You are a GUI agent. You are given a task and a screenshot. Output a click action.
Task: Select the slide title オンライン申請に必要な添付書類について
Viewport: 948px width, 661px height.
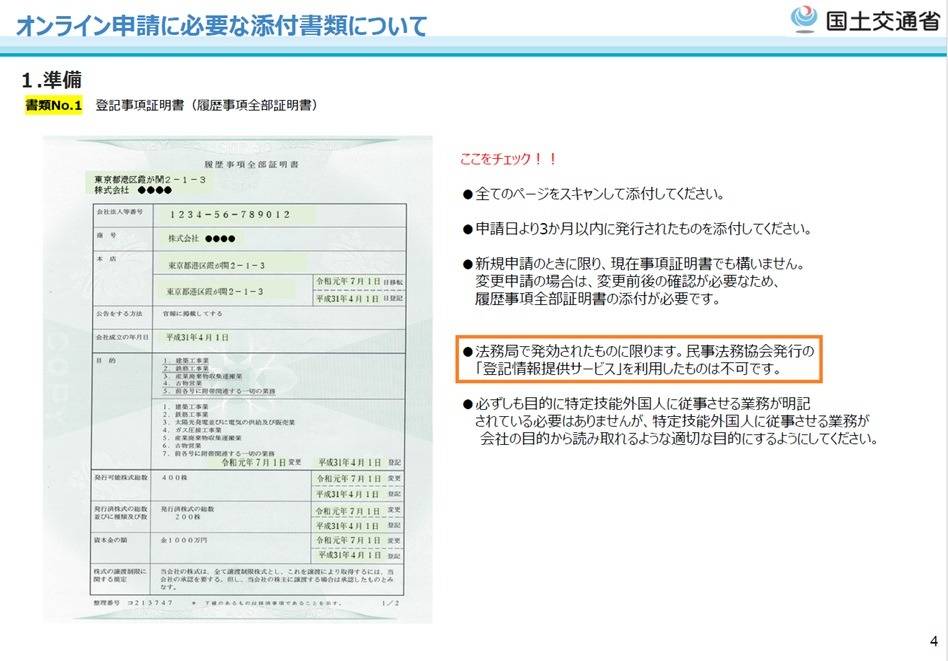click(222, 25)
